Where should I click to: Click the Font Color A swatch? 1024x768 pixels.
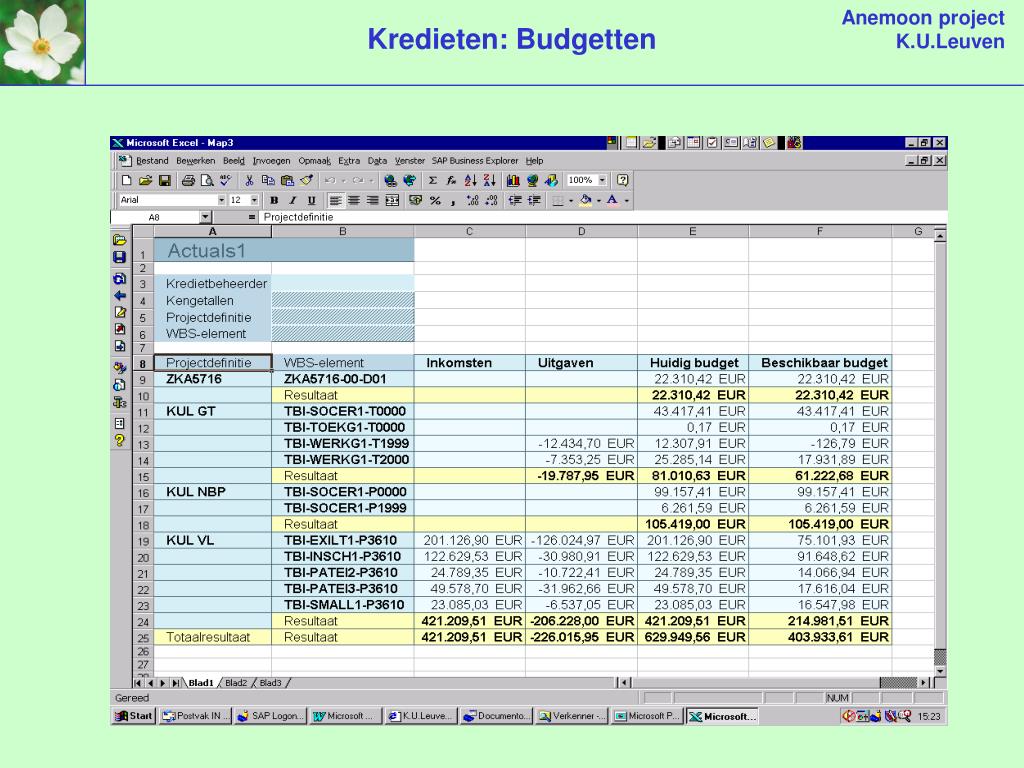click(x=613, y=200)
